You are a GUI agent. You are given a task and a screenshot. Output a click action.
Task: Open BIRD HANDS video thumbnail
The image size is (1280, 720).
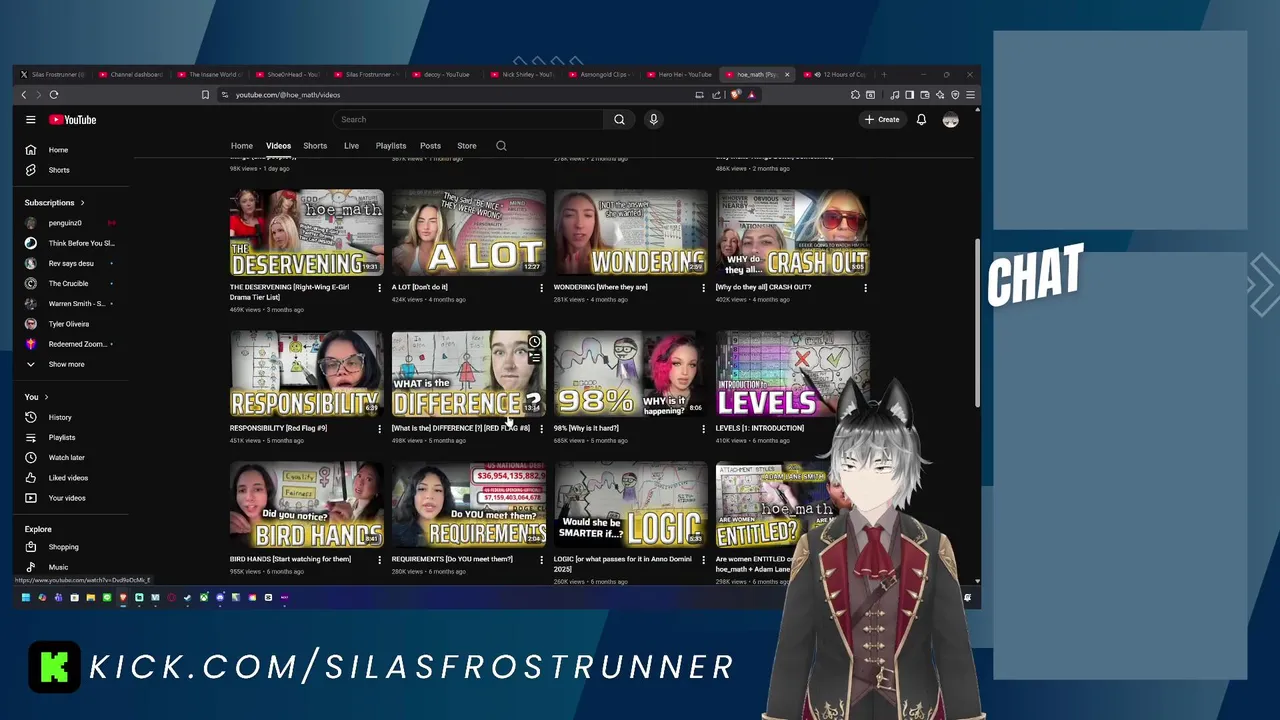coord(307,504)
